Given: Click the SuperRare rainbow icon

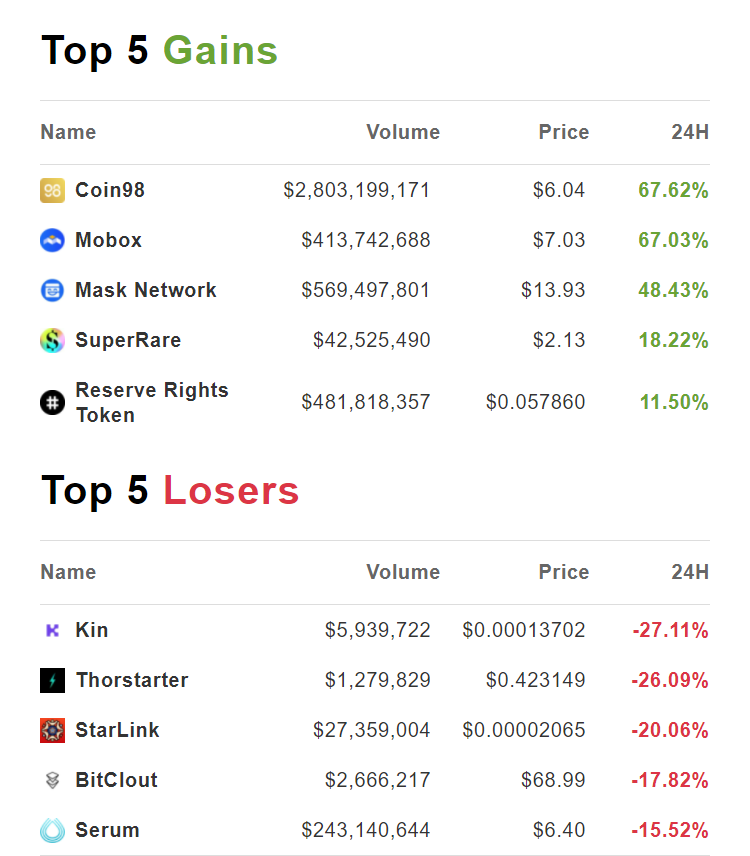Looking at the screenshot, I should click(x=52, y=340).
